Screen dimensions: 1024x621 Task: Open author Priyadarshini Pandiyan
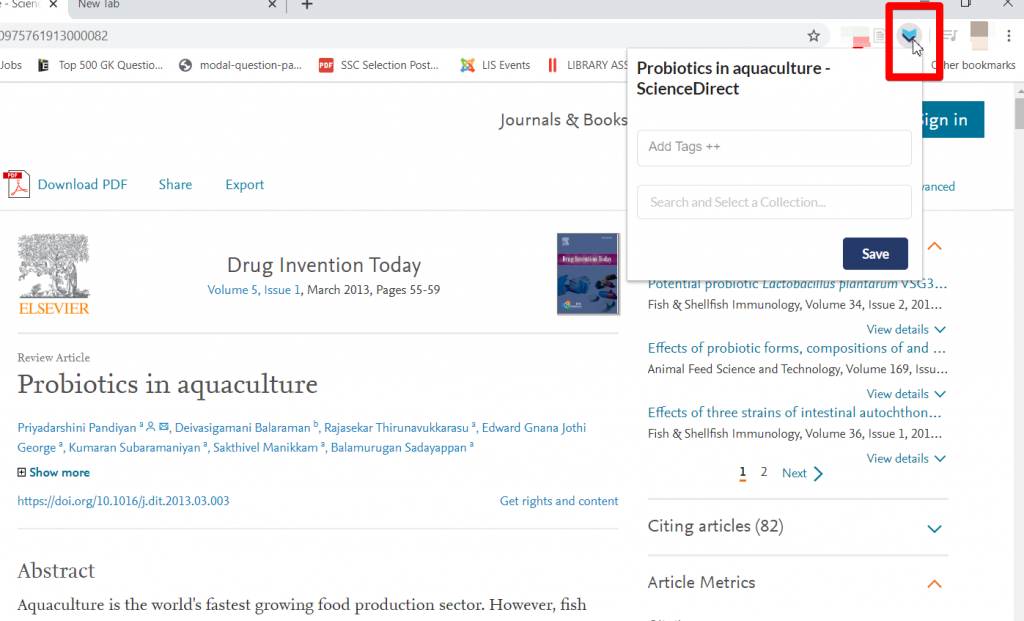pos(76,428)
